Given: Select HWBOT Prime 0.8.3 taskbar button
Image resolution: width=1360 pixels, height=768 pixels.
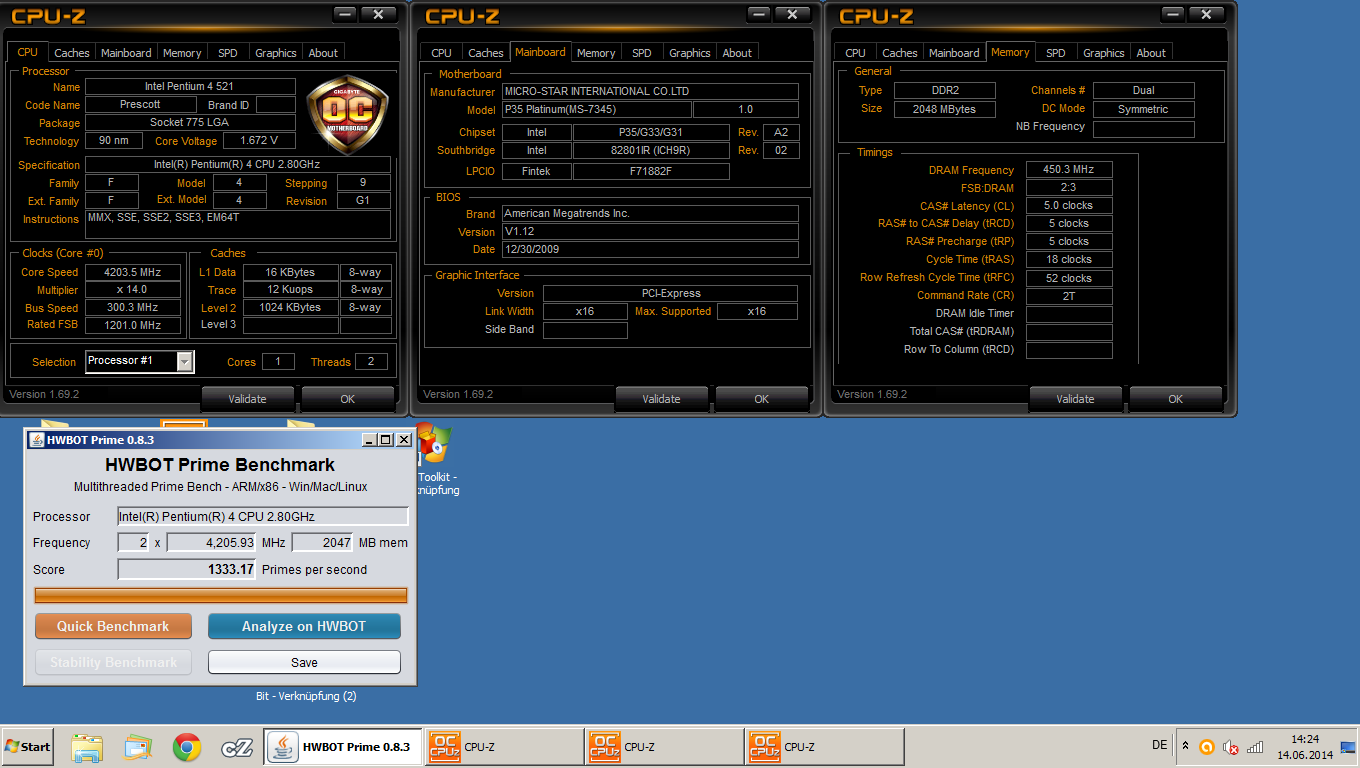Looking at the screenshot, I should pyautogui.click(x=342, y=747).
